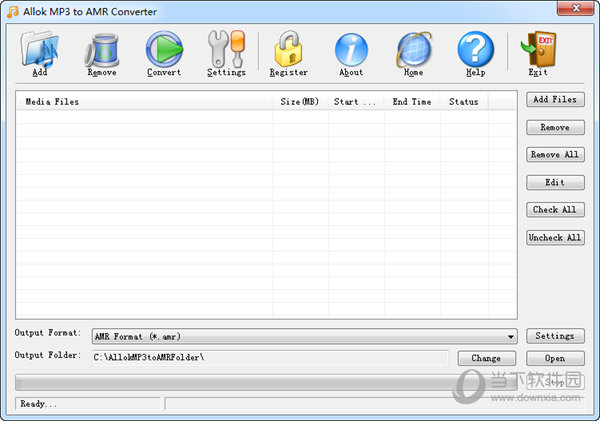
Task: Click the Remove All button
Action: (x=555, y=155)
